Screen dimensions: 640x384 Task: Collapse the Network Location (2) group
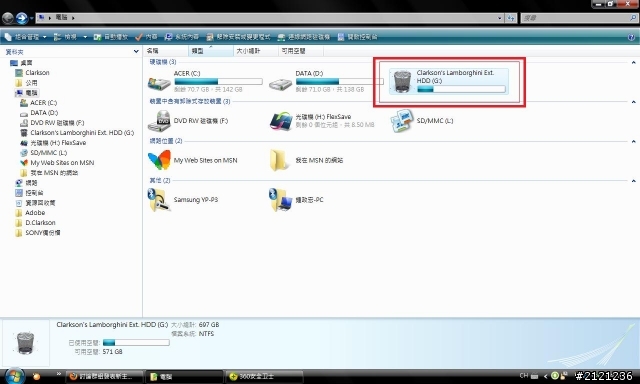point(633,141)
